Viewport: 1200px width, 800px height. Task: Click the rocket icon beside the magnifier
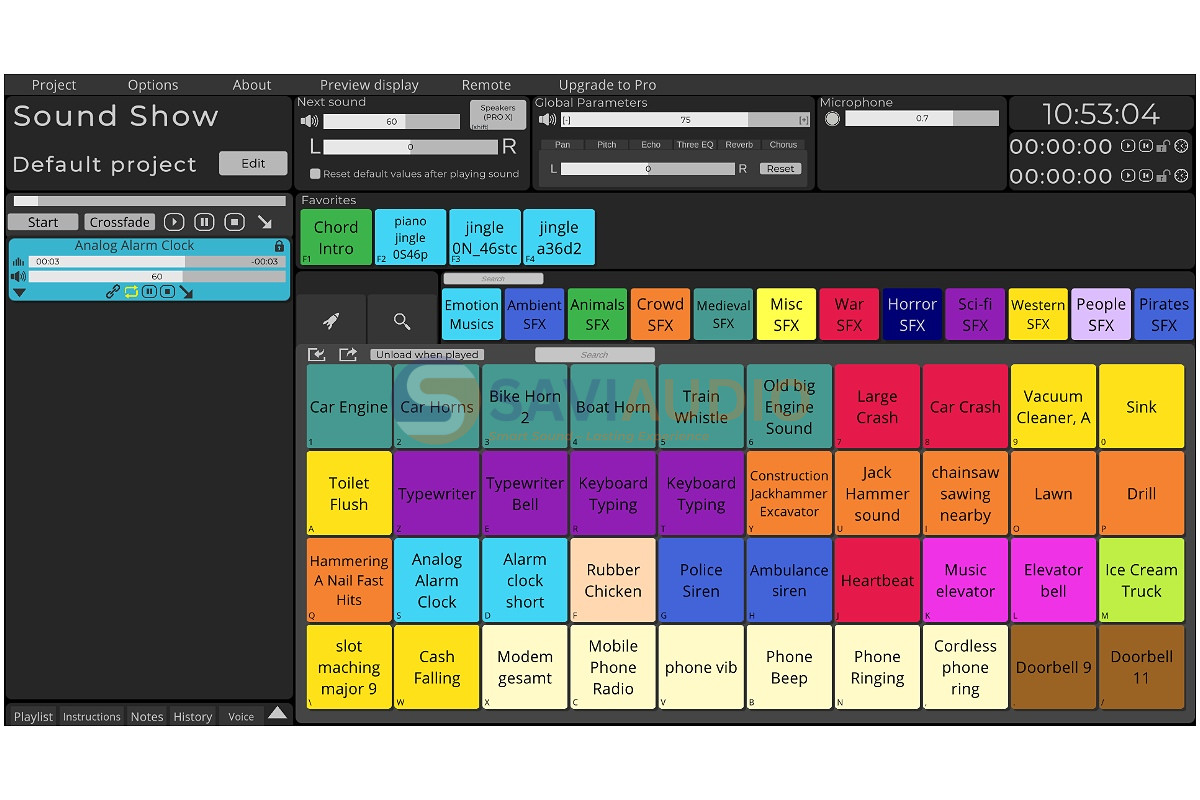(x=331, y=321)
